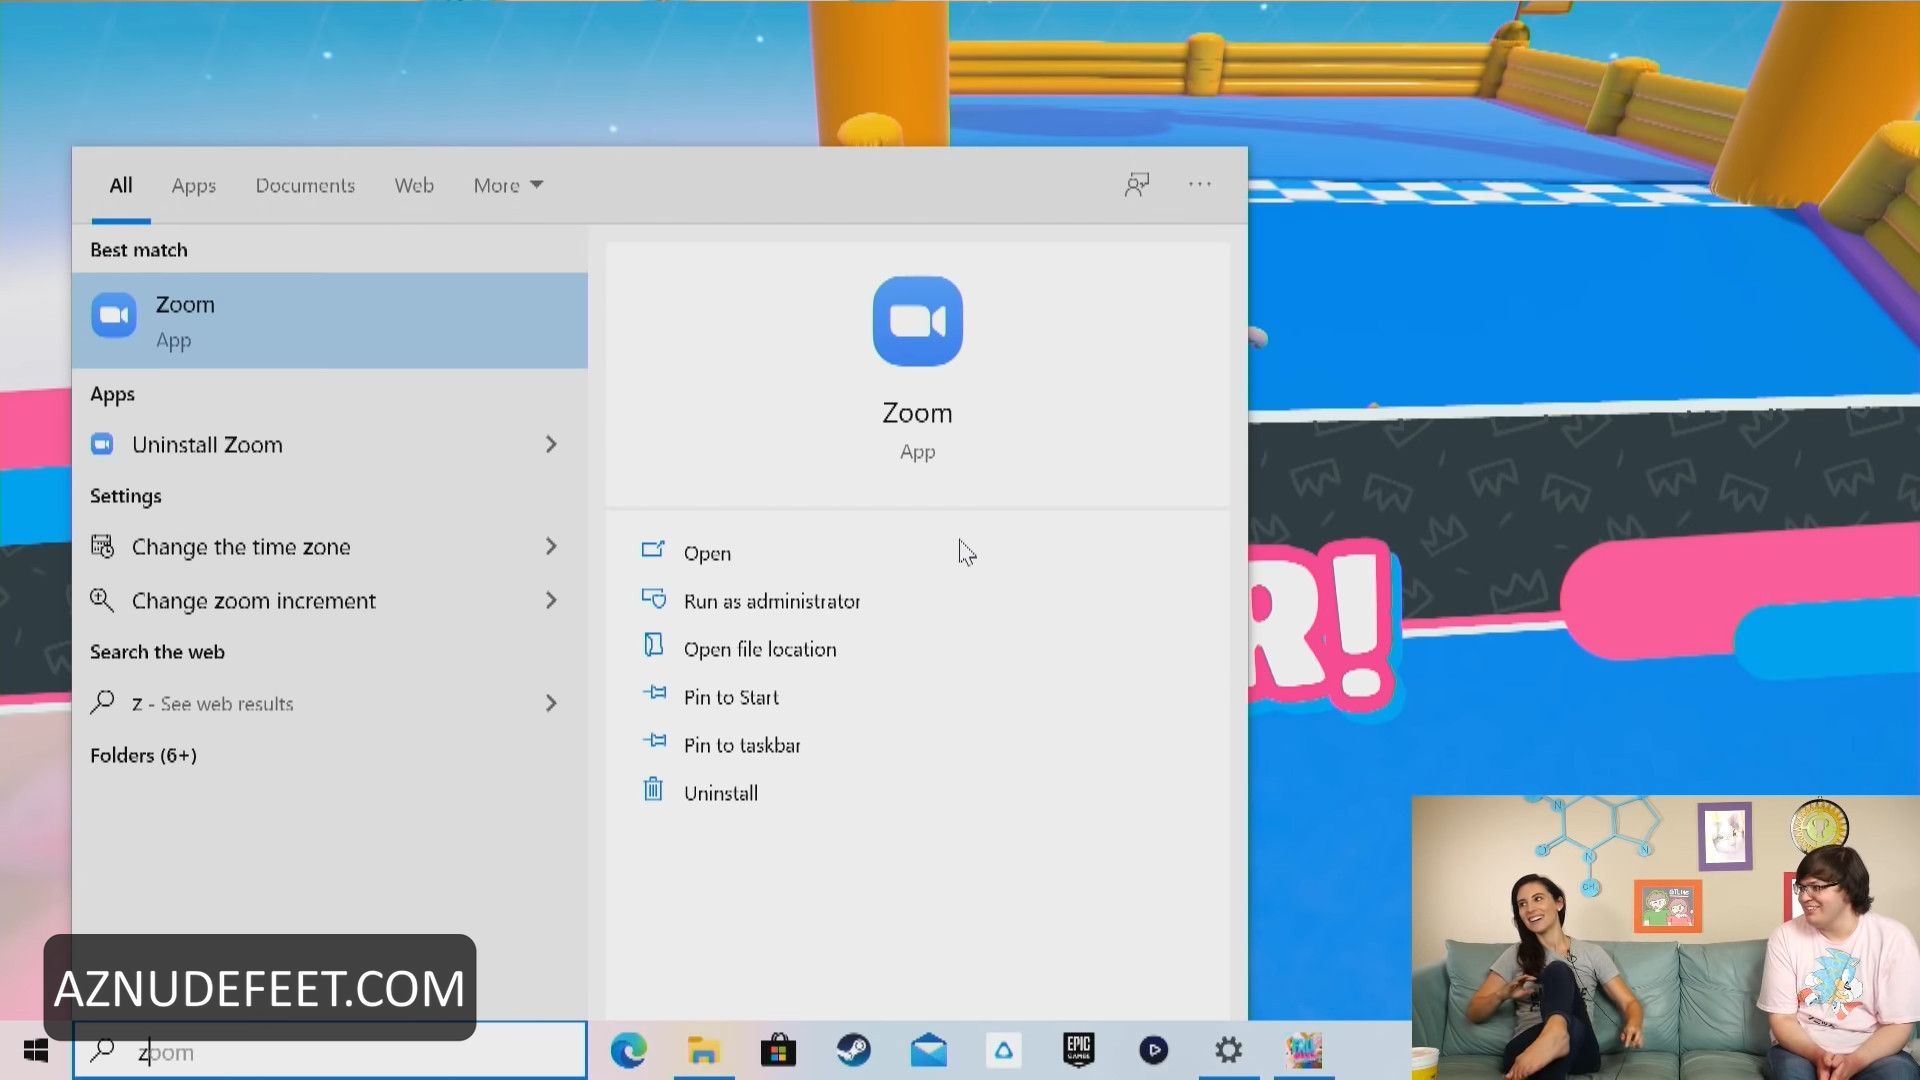Viewport: 1920px width, 1080px height.
Task: Open Microsoft Edge from the taskbar
Action: (x=628, y=1051)
